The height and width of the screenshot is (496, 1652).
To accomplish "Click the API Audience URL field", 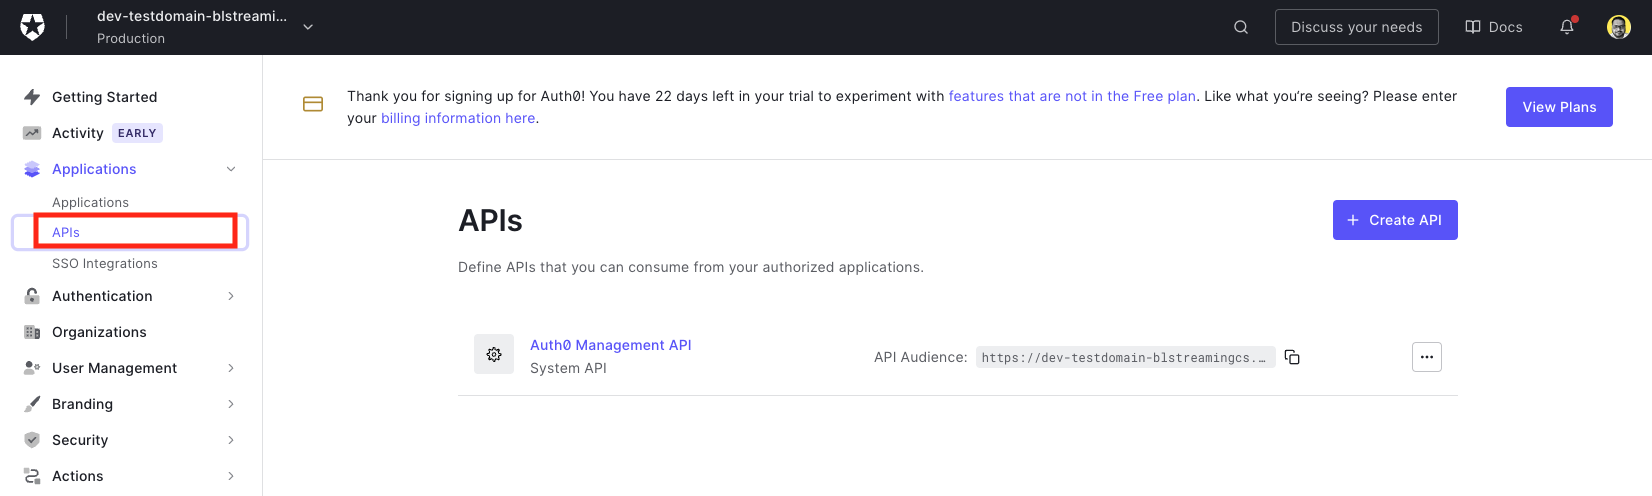I will coord(1125,357).
